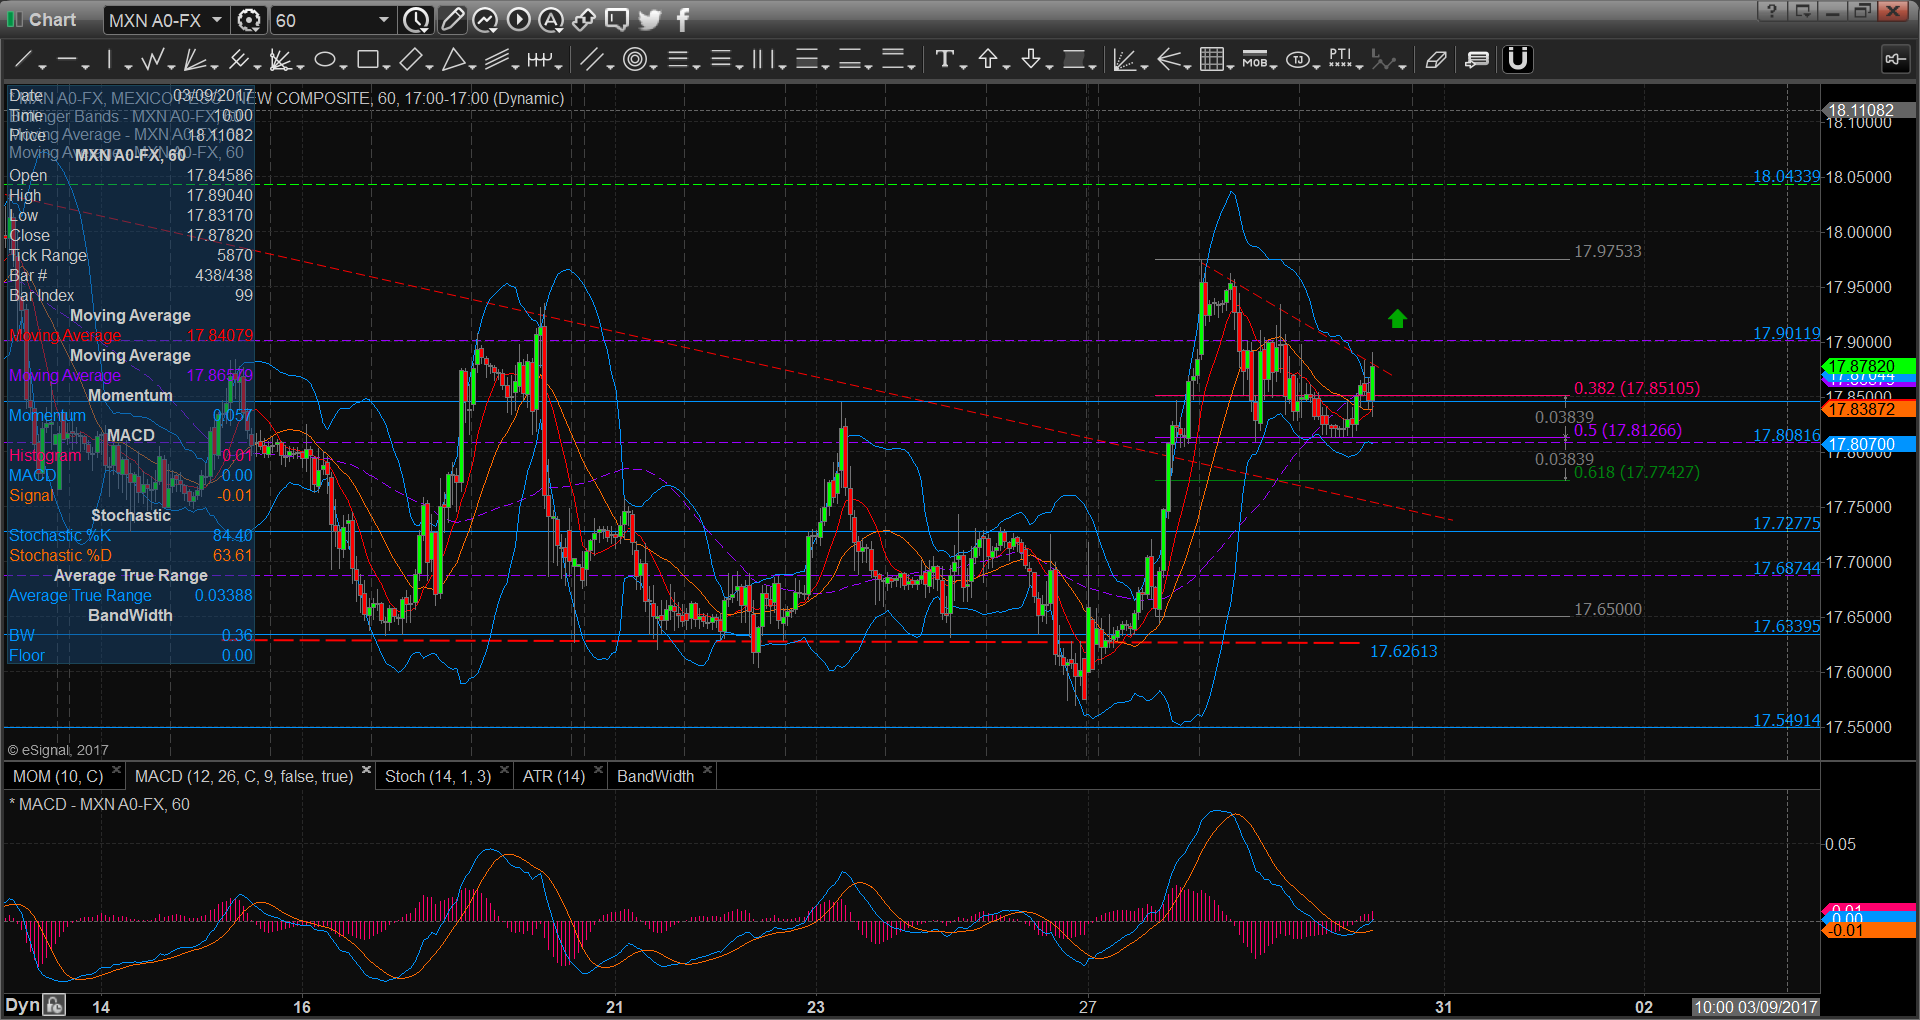The image size is (1920, 1020).
Task: Switch to the ATR (14) tab
Action: pyautogui.click(x=554, y=776)
